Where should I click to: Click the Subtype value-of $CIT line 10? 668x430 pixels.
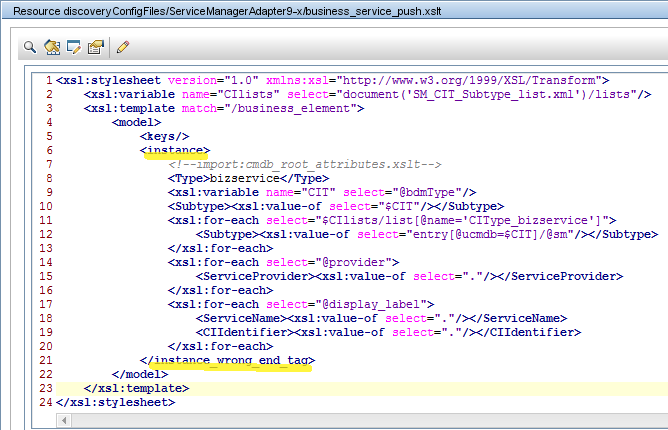336,207
